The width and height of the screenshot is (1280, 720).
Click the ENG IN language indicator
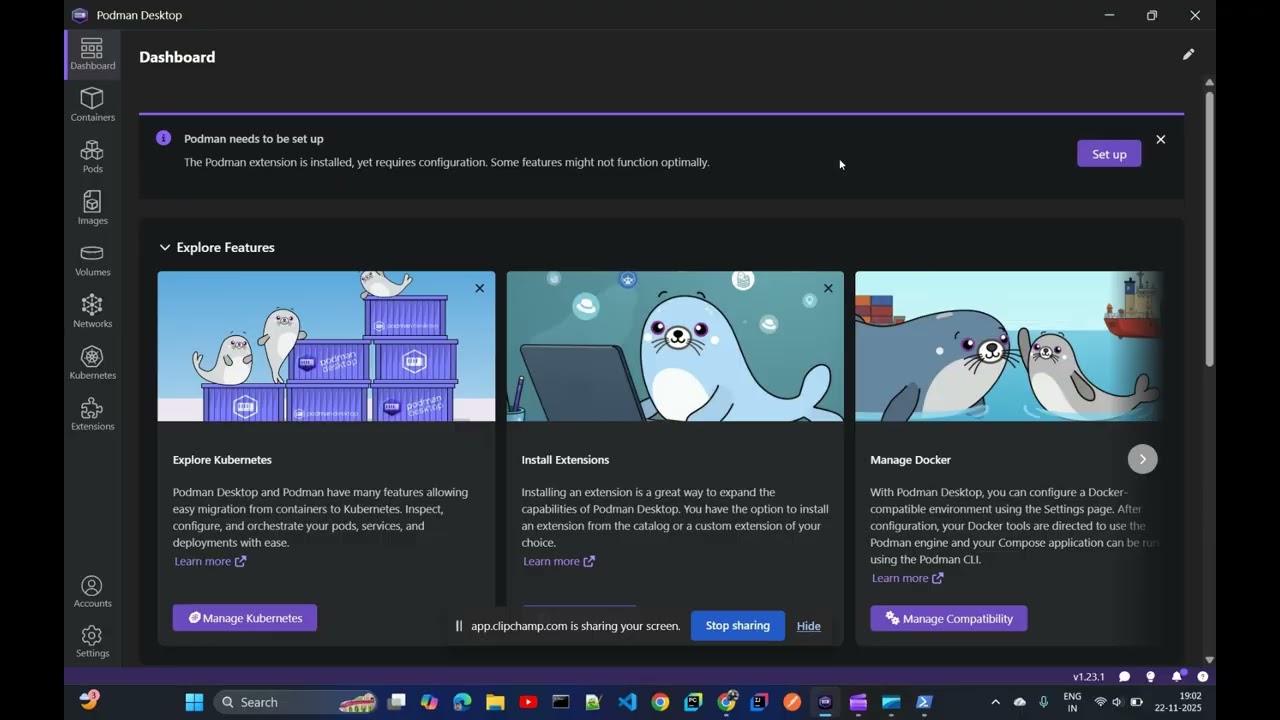tap(1072, 702)
